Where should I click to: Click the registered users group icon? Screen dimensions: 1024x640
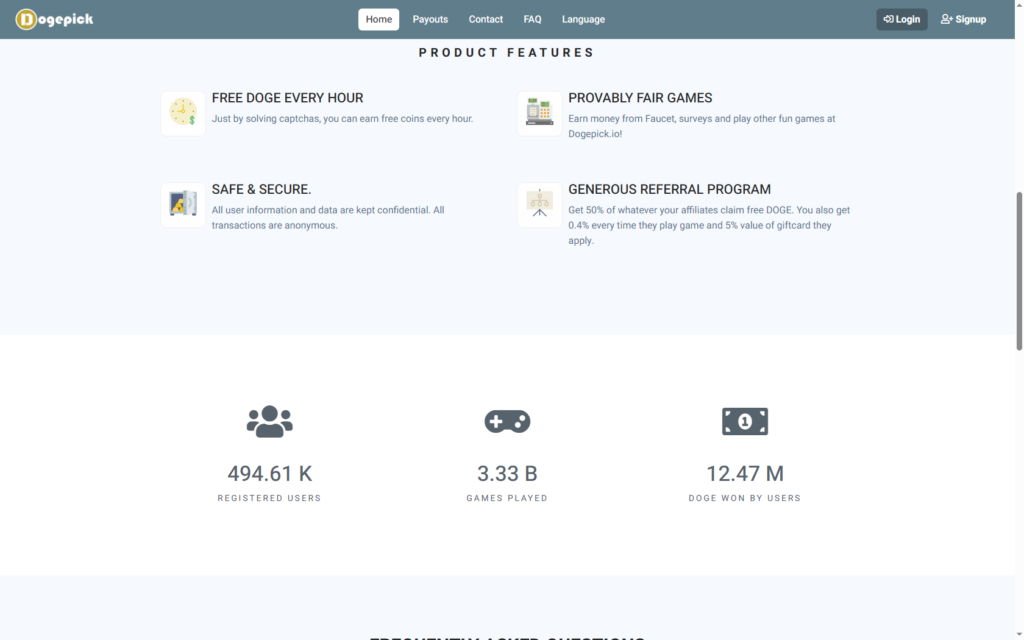(x=270, y=421)
